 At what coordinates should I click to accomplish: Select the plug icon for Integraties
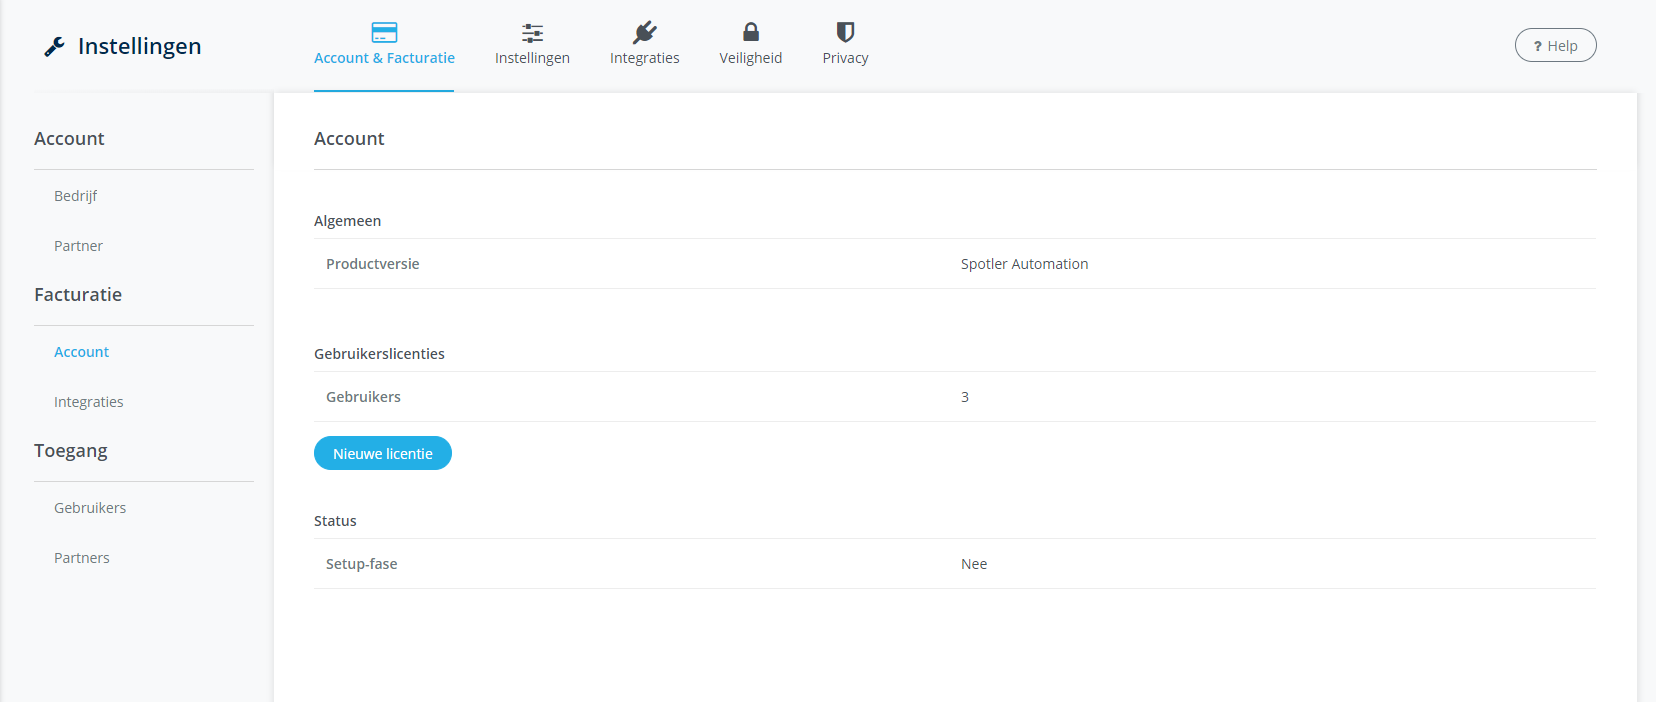[644, 33]
